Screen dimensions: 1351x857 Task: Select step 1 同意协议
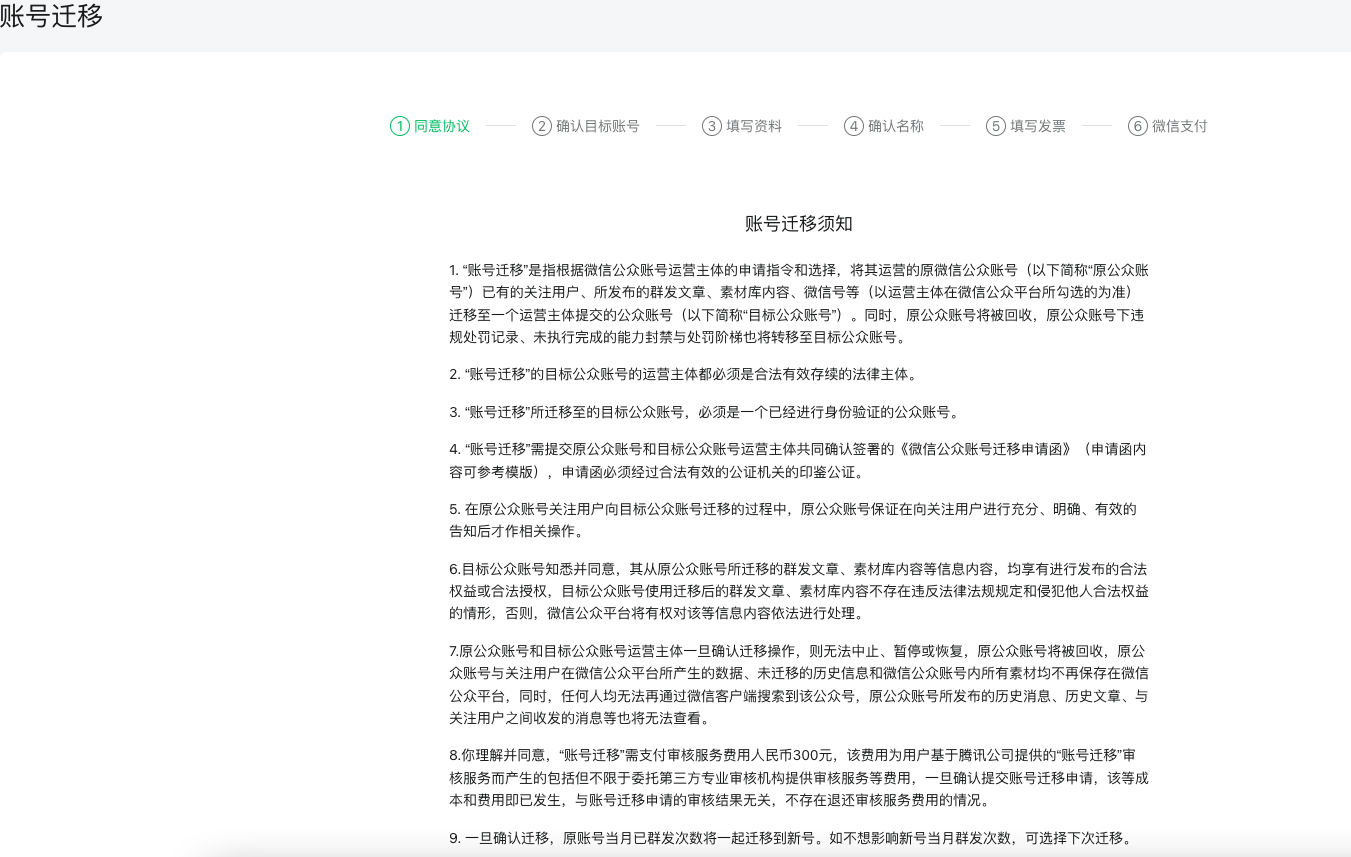[x=430, y=126]
